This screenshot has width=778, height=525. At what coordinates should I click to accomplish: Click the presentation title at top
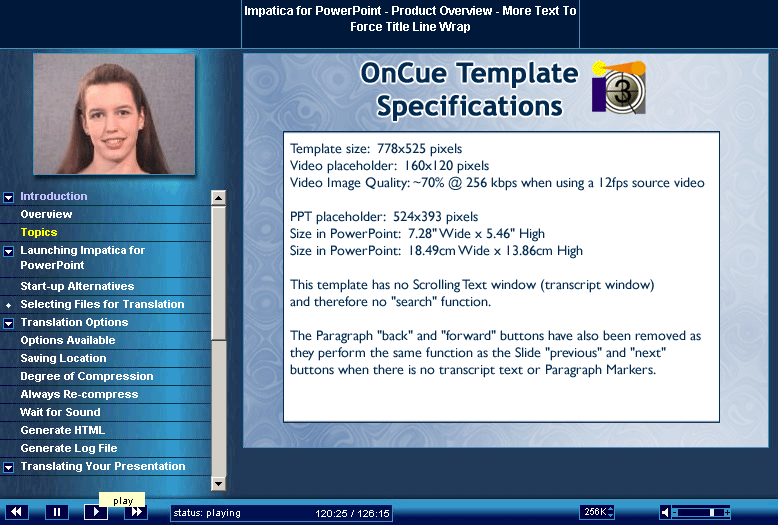click(410, 19)
